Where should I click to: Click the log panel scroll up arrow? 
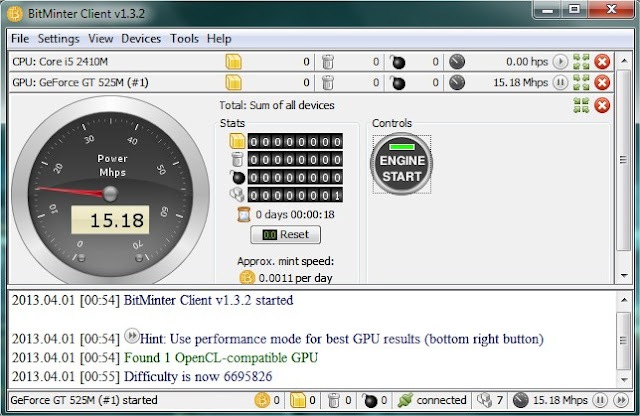click(x=624, y=300)
